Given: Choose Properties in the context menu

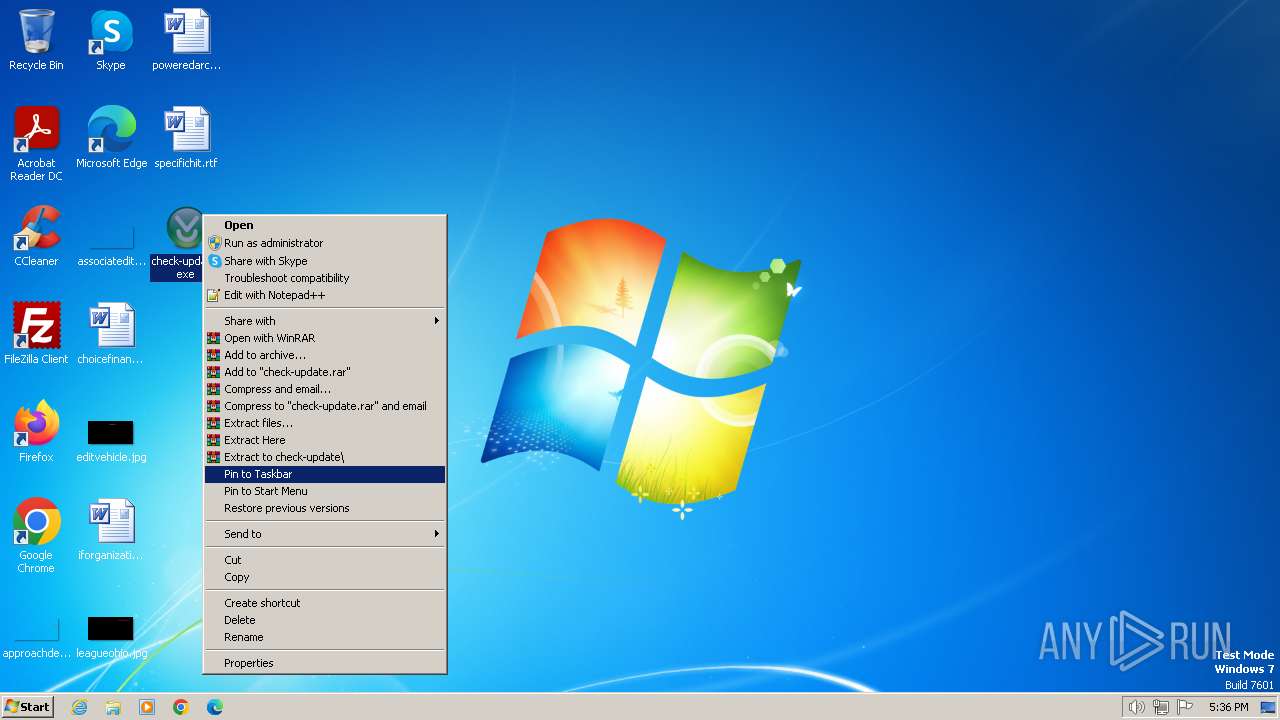Looking at the screenshot, I should click(x=325, y=663).
